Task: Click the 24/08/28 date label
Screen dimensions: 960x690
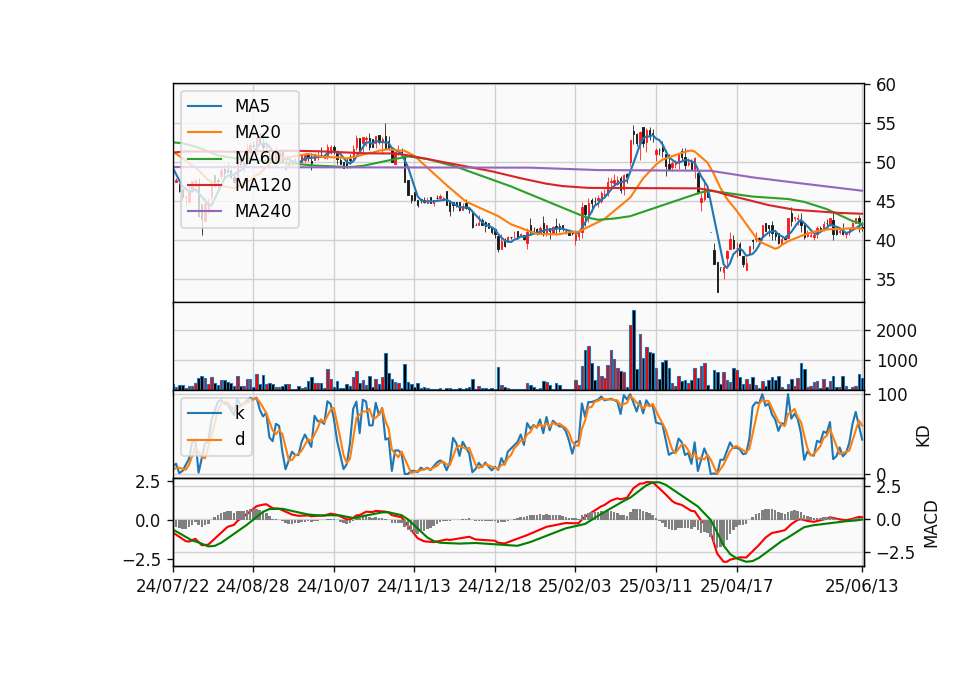Action: 253,586
